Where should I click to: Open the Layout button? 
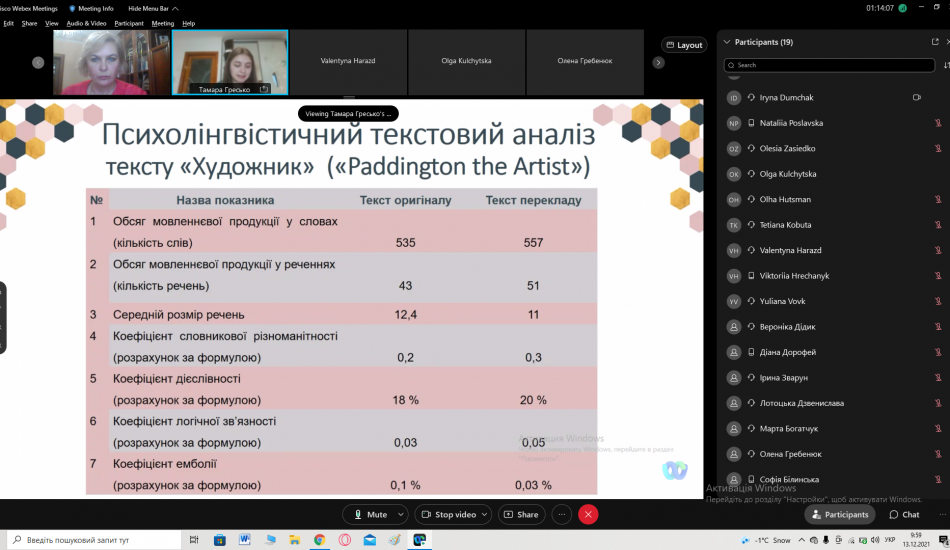coord(684,45)
